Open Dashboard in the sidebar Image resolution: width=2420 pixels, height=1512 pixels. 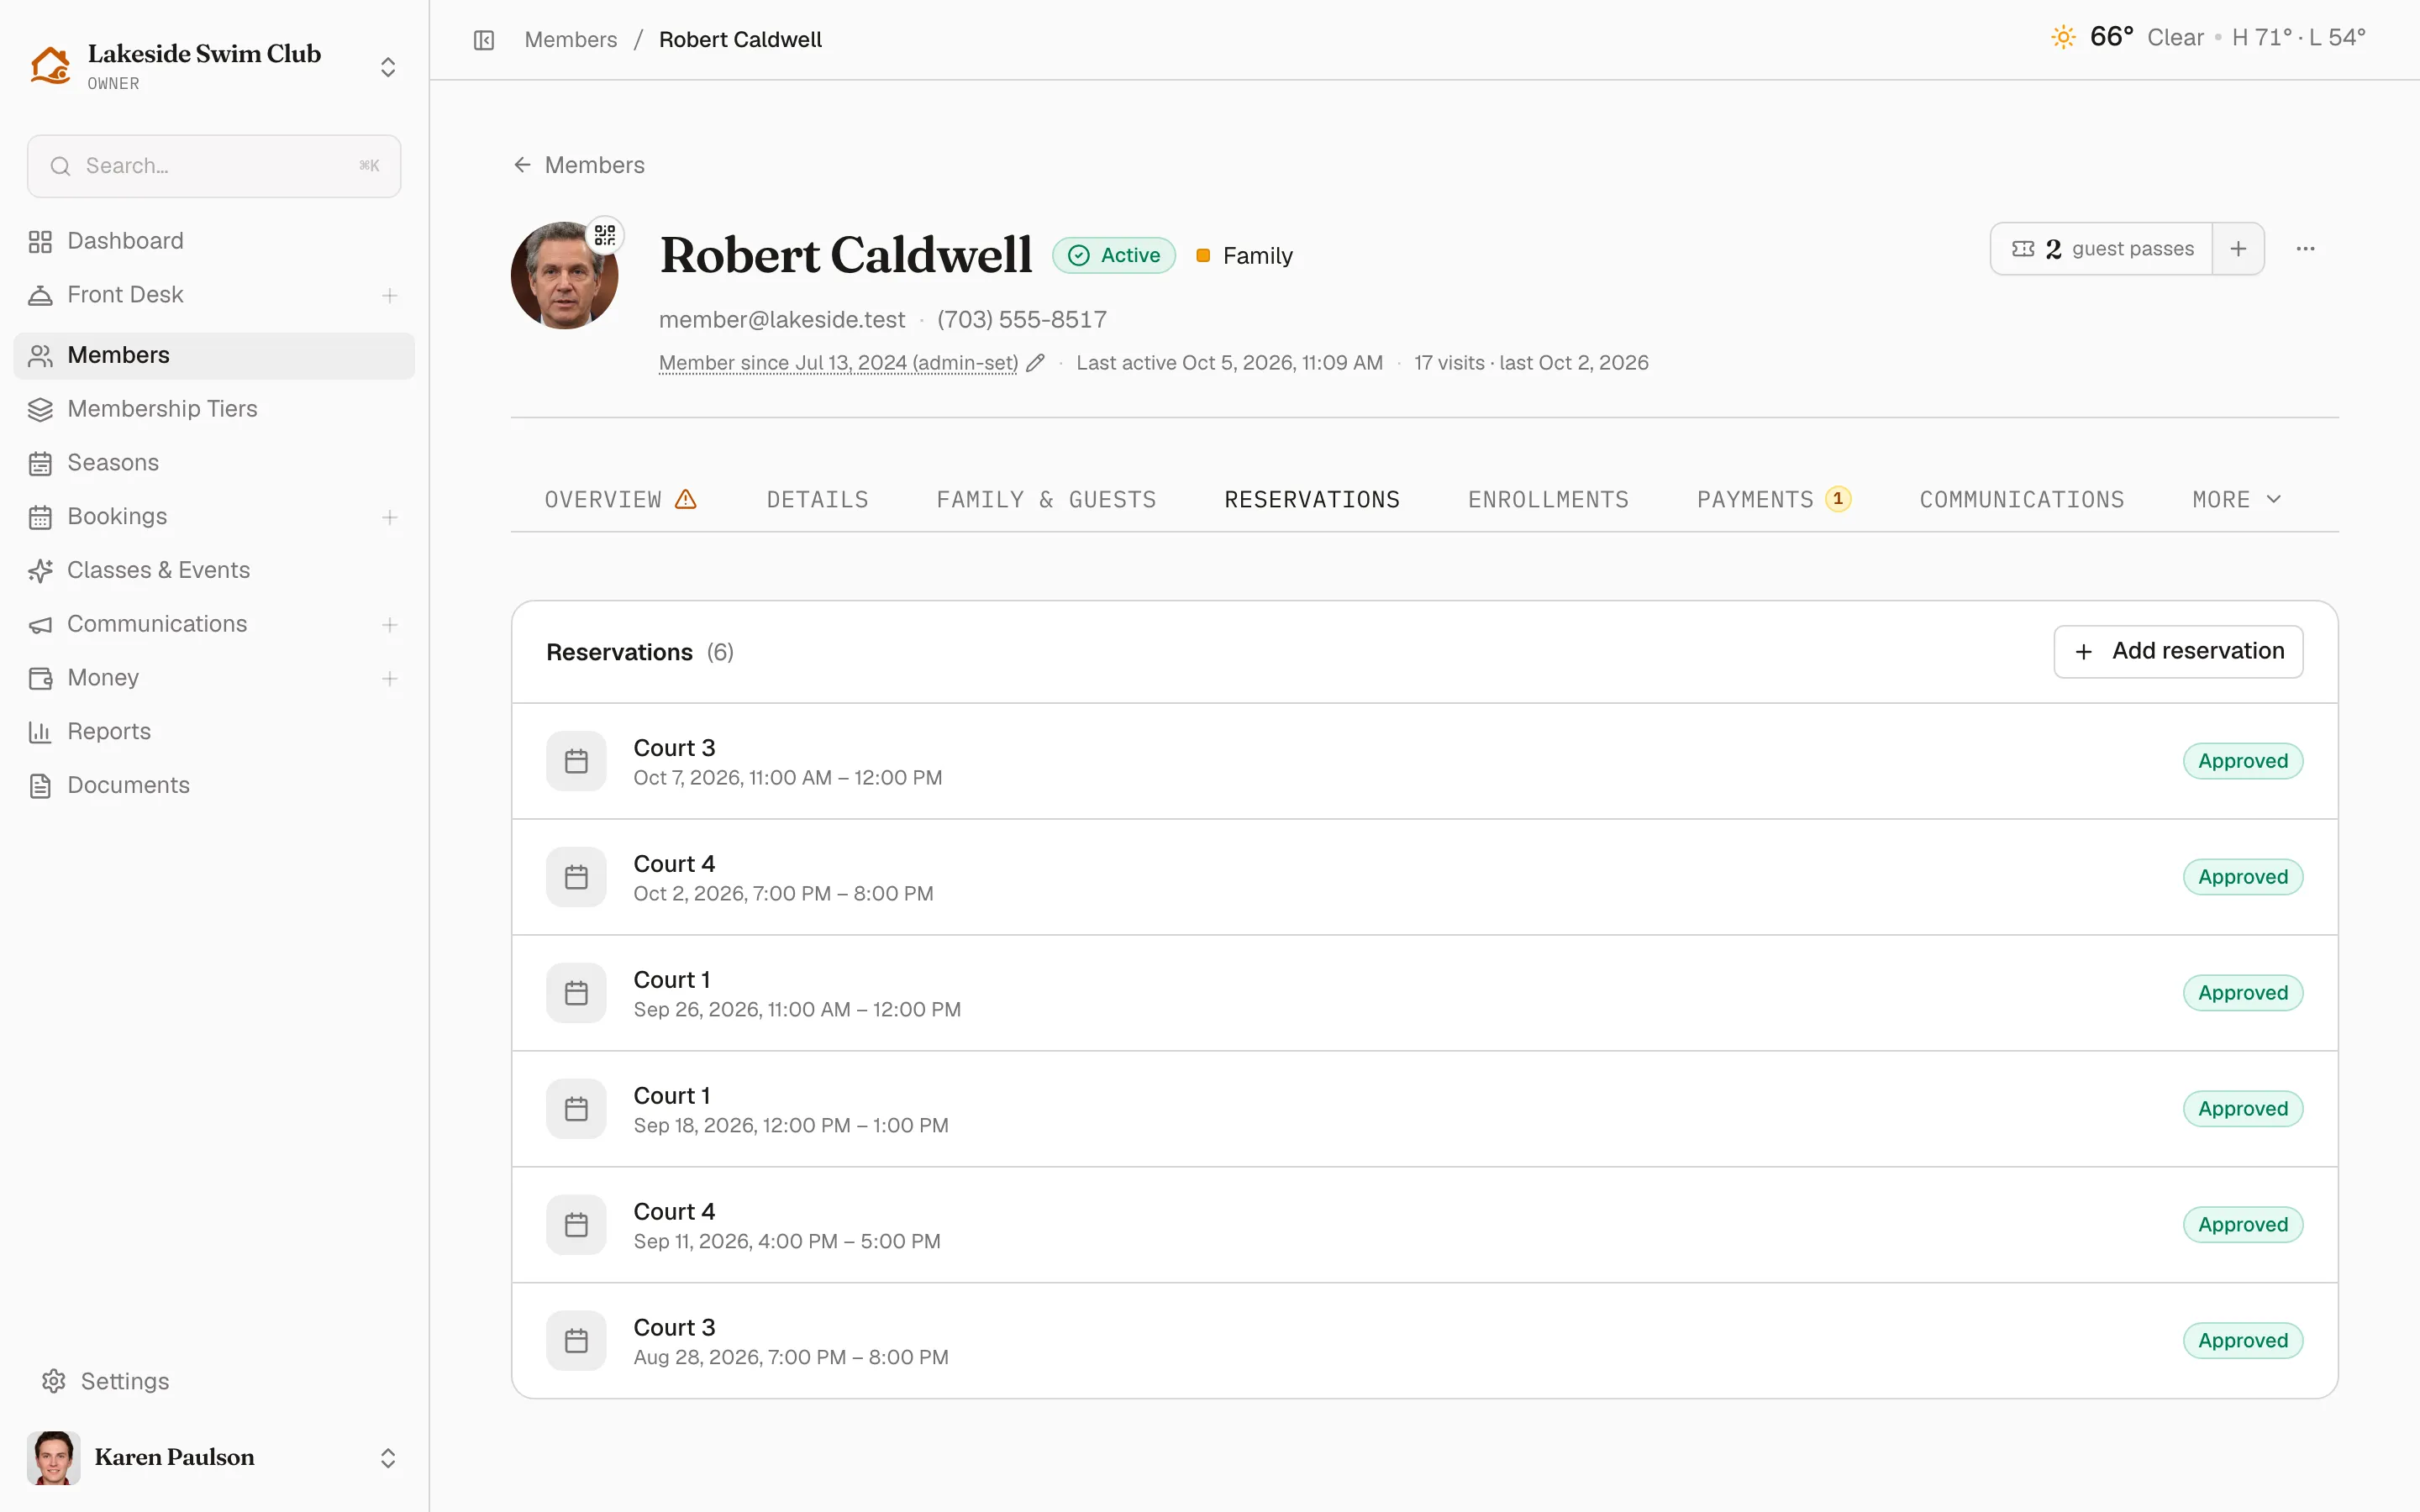pos(214,241)
